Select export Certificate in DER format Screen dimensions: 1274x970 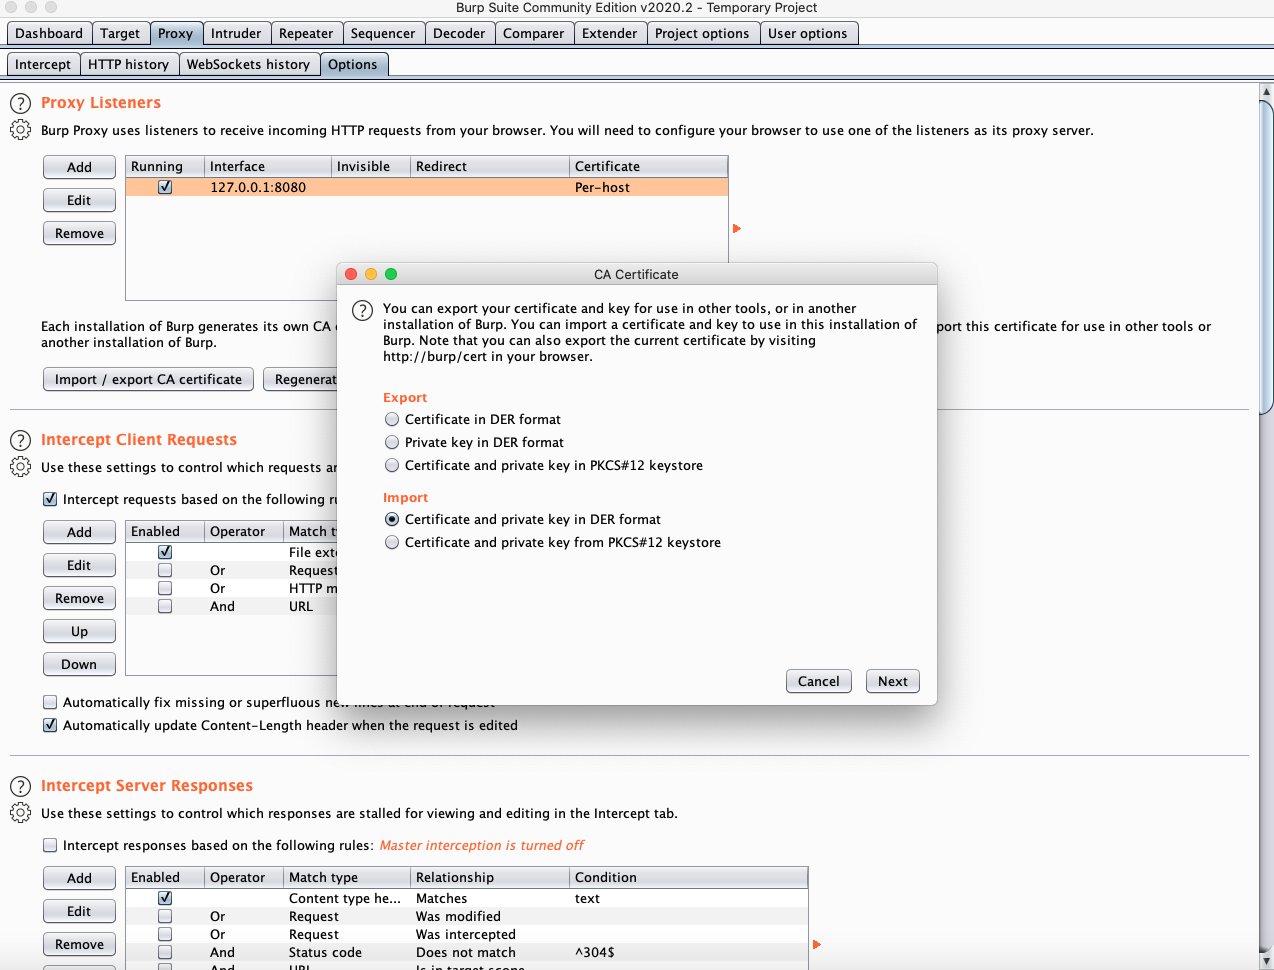[392, 419]
